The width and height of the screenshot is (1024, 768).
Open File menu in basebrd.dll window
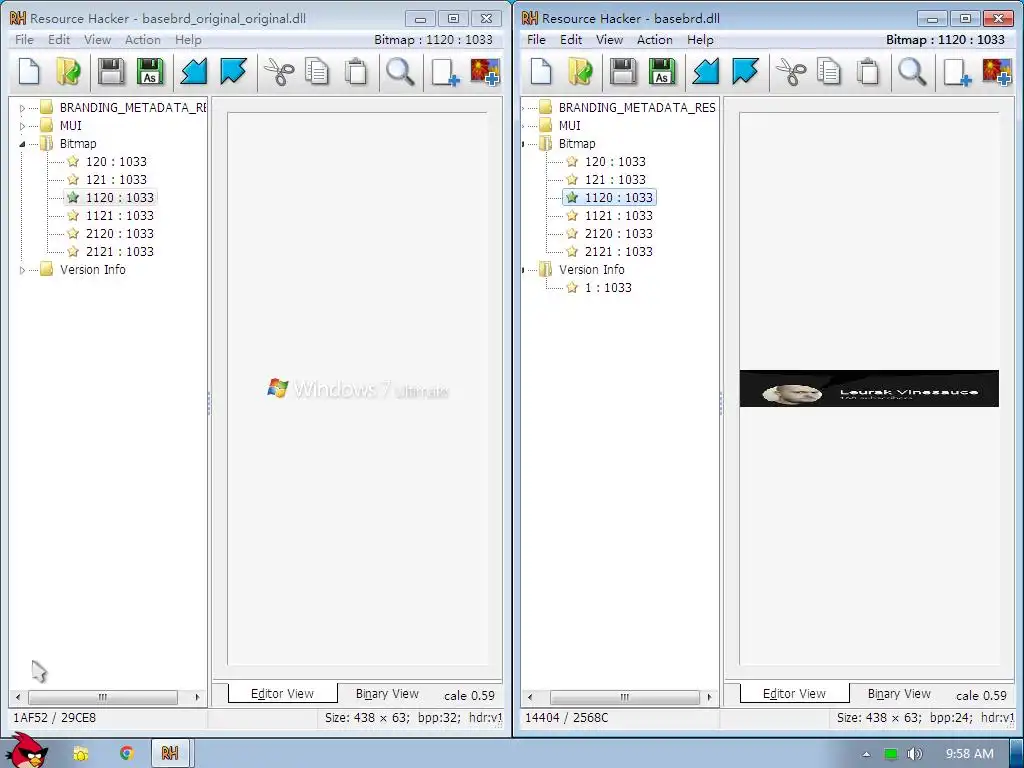tap(536, 40)
